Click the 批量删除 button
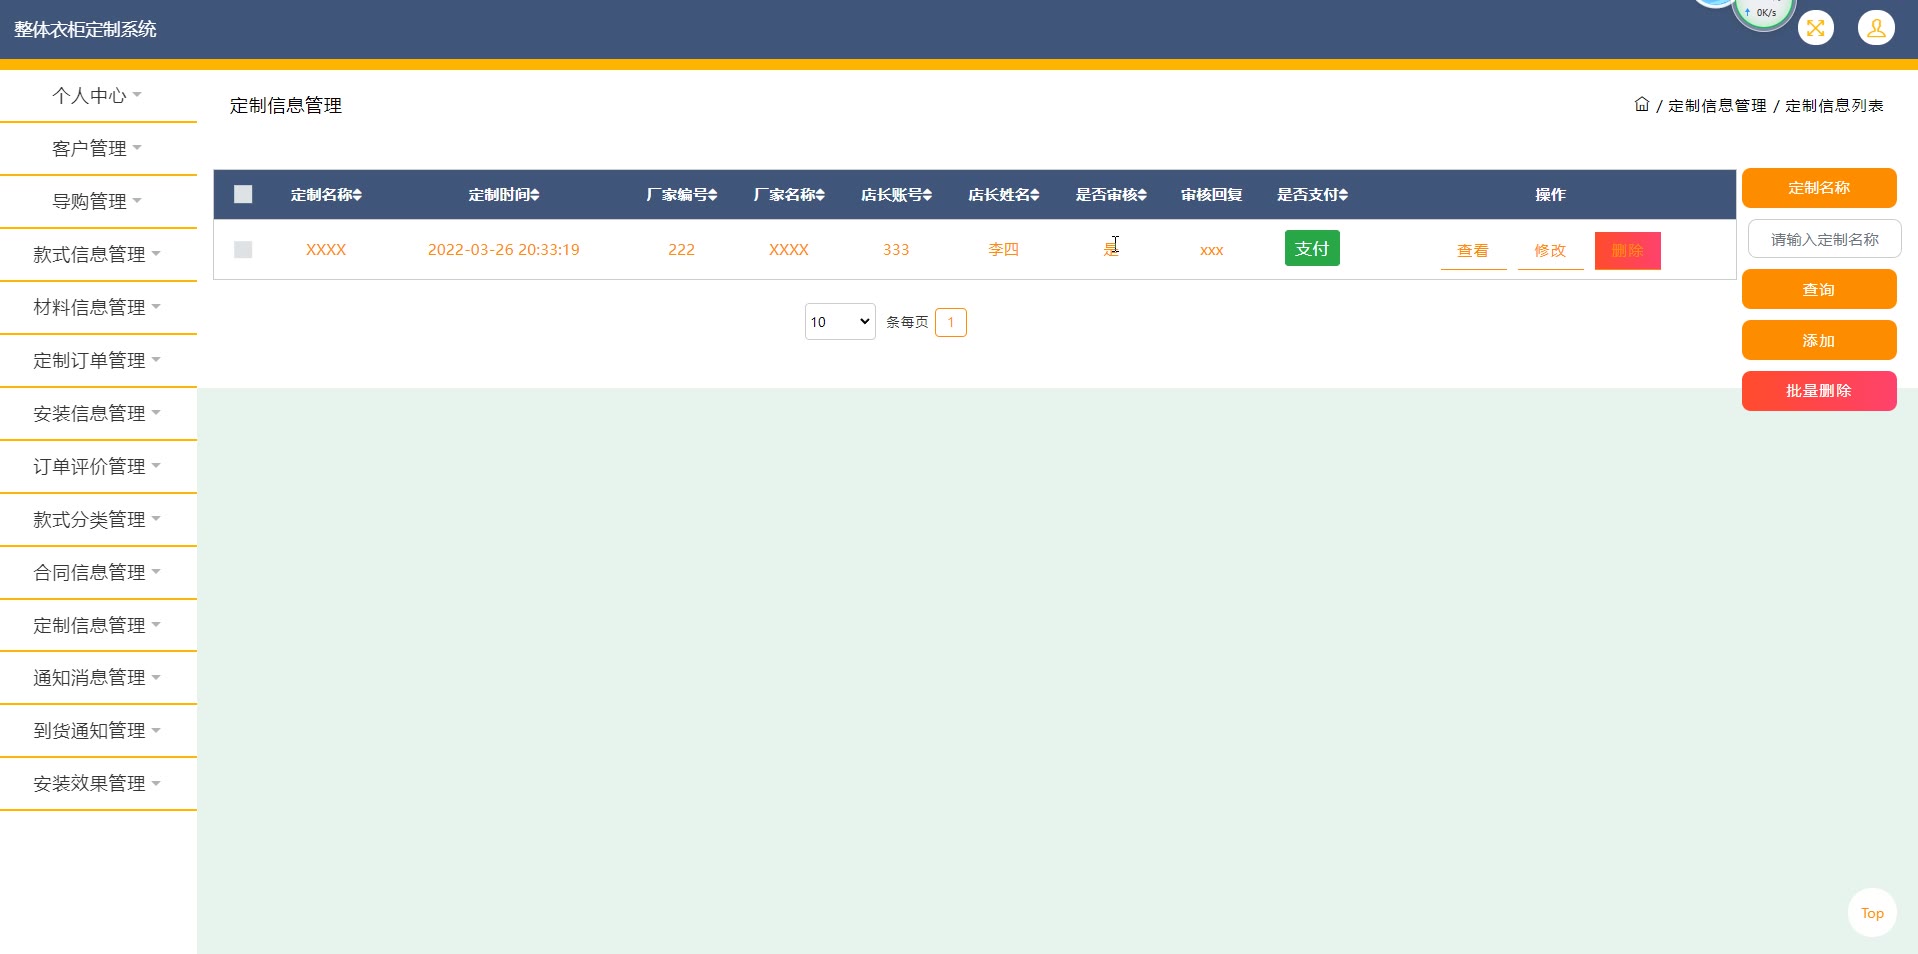This screenshot has height=954, width=1918. pos(1819,391)
